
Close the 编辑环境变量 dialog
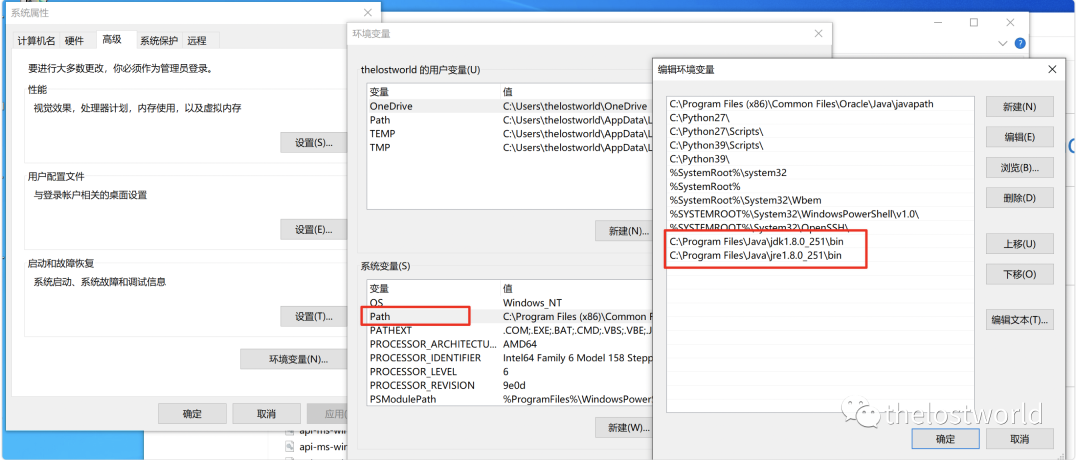(x=1052, y=70)
